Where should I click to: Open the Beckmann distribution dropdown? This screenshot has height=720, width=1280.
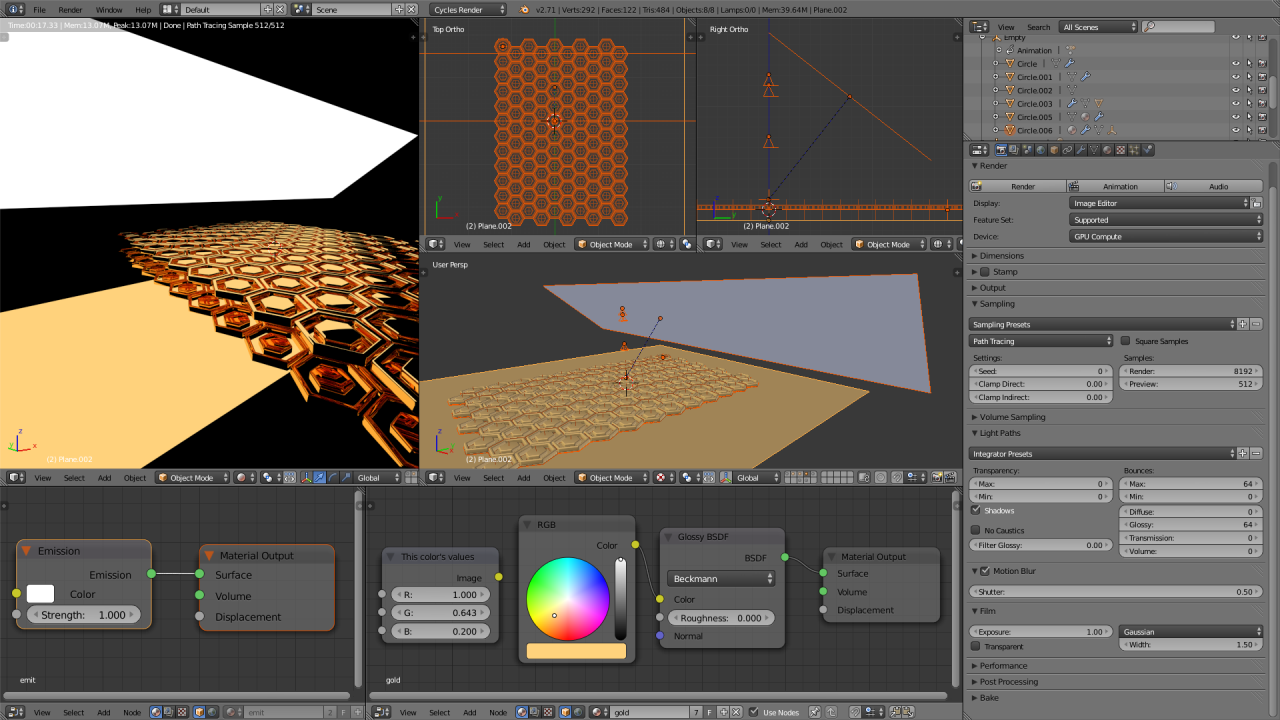[x=722, y=578]
